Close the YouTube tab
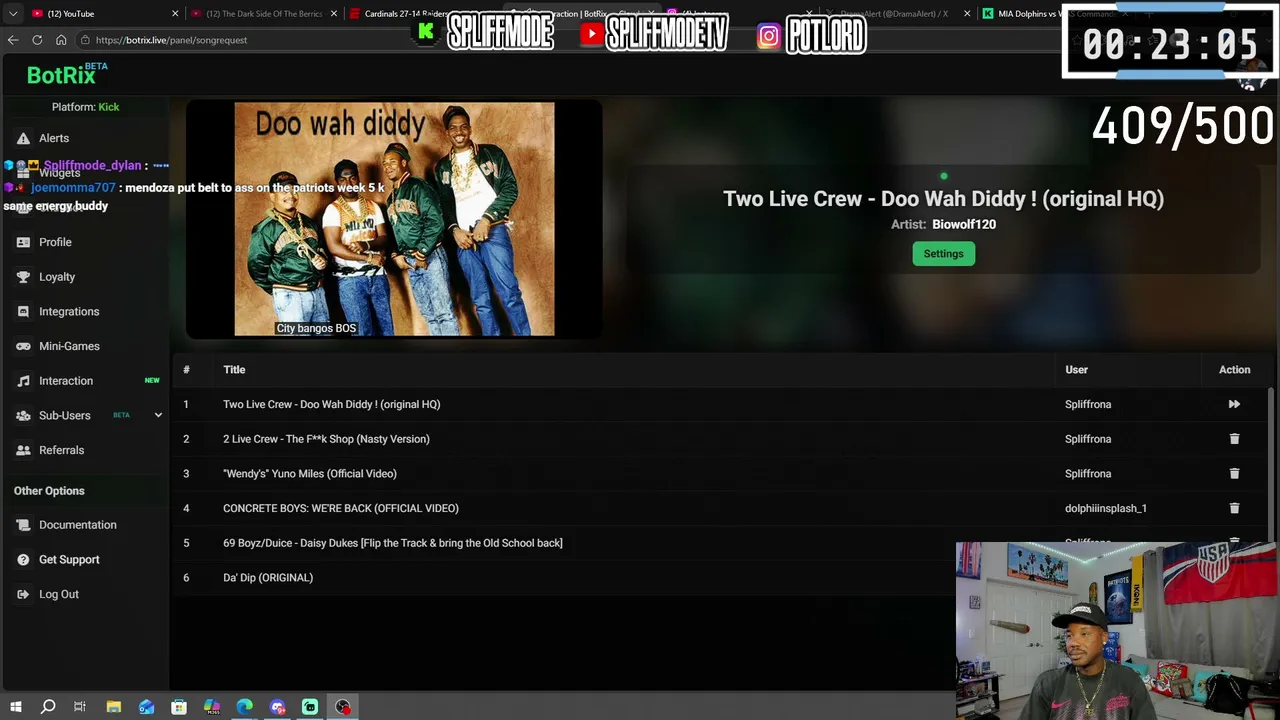 tap(175, 14)
